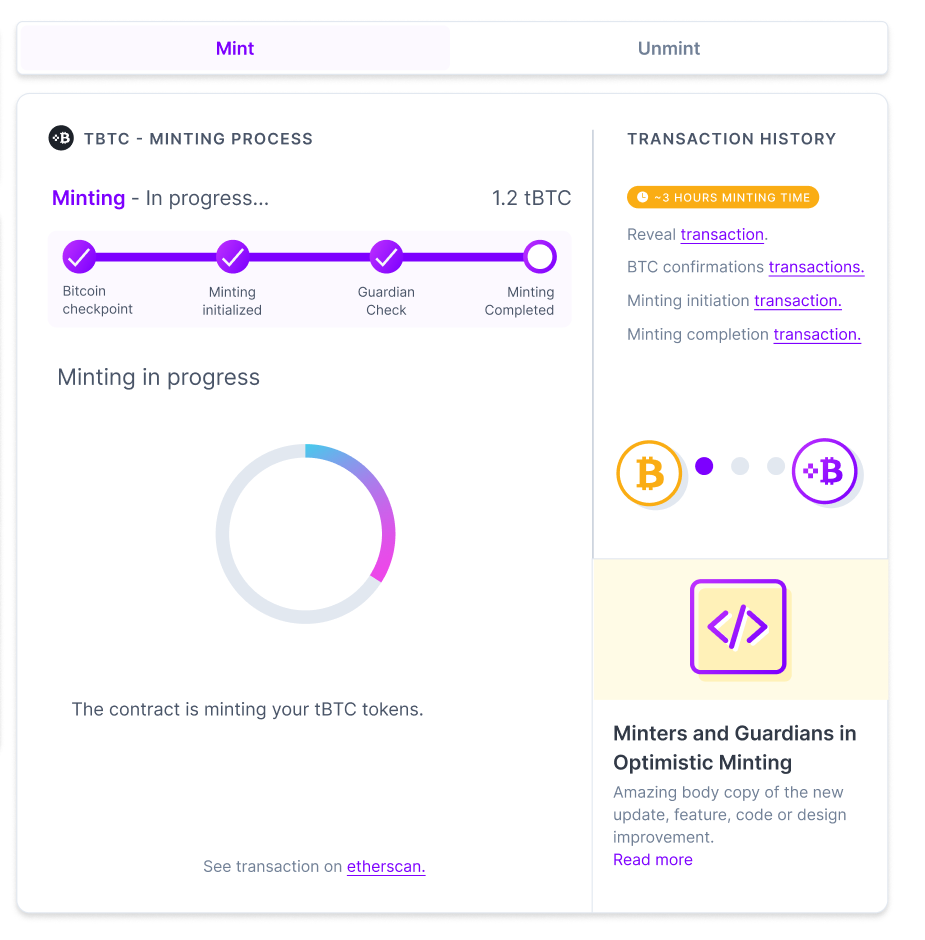Screen dimensions: 925x940
Task: Click the circular minting progress ring
Action: coord(305,534)
